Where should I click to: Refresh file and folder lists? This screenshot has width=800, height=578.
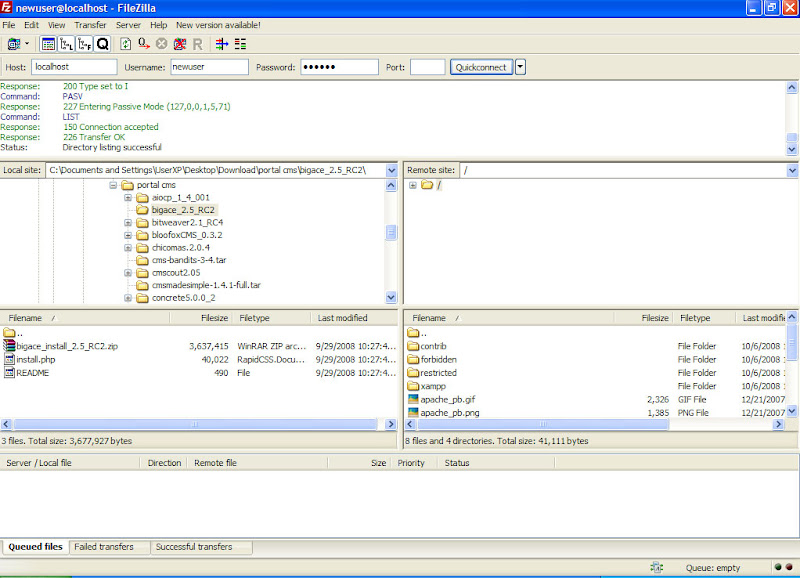[125, 44]
